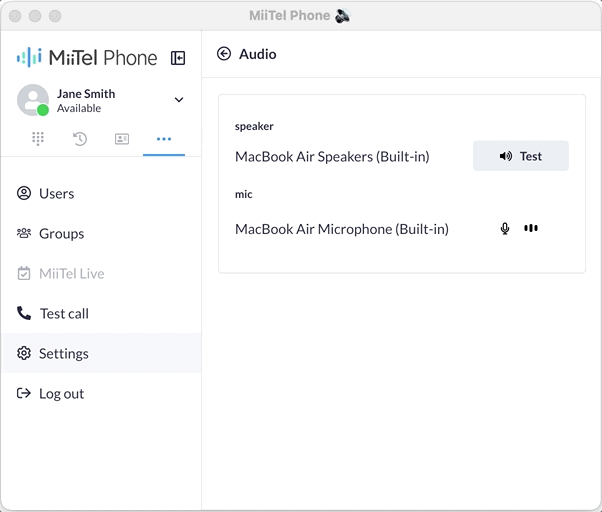Select MacBook Air Microphone device dropdown
Viewport: 602px width, 512px height.
[341, 229]
